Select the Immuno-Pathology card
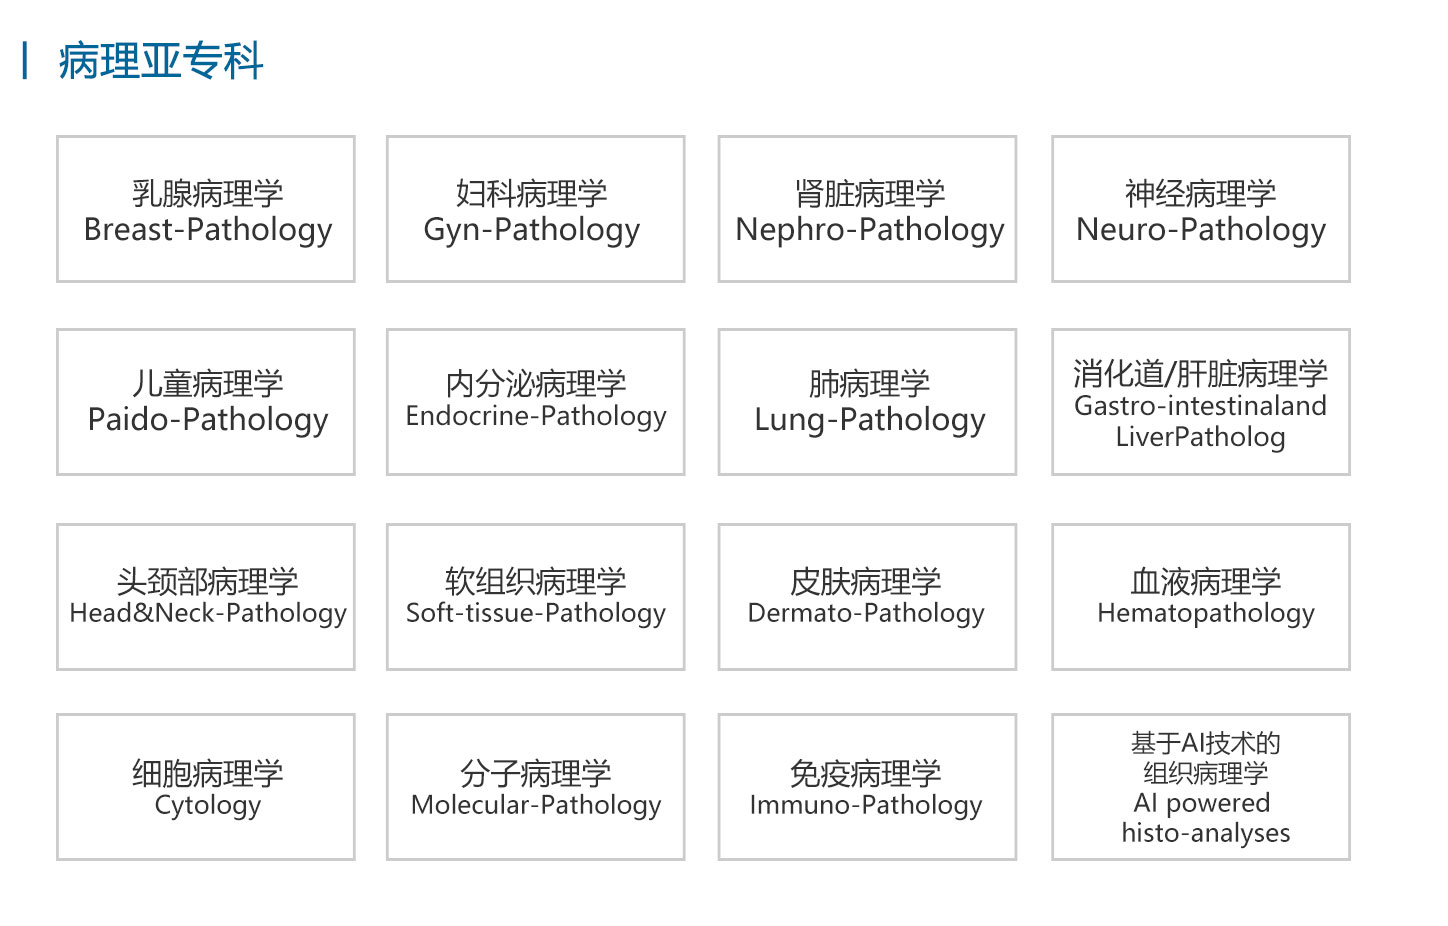The width and height of the screenshot is (1448, 926). click(x=867, y=787)
